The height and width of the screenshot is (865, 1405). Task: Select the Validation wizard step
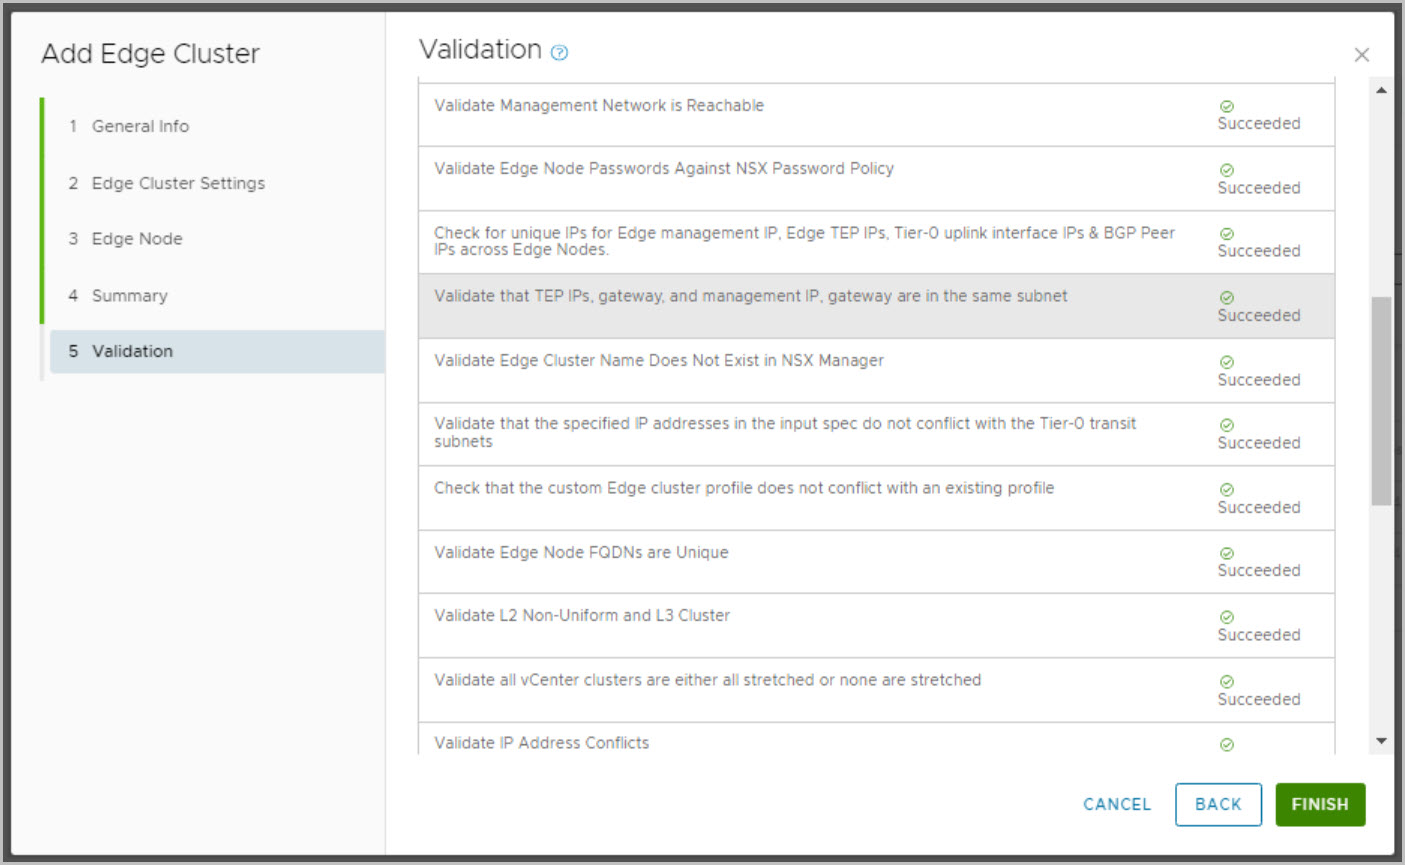[132, 351]
